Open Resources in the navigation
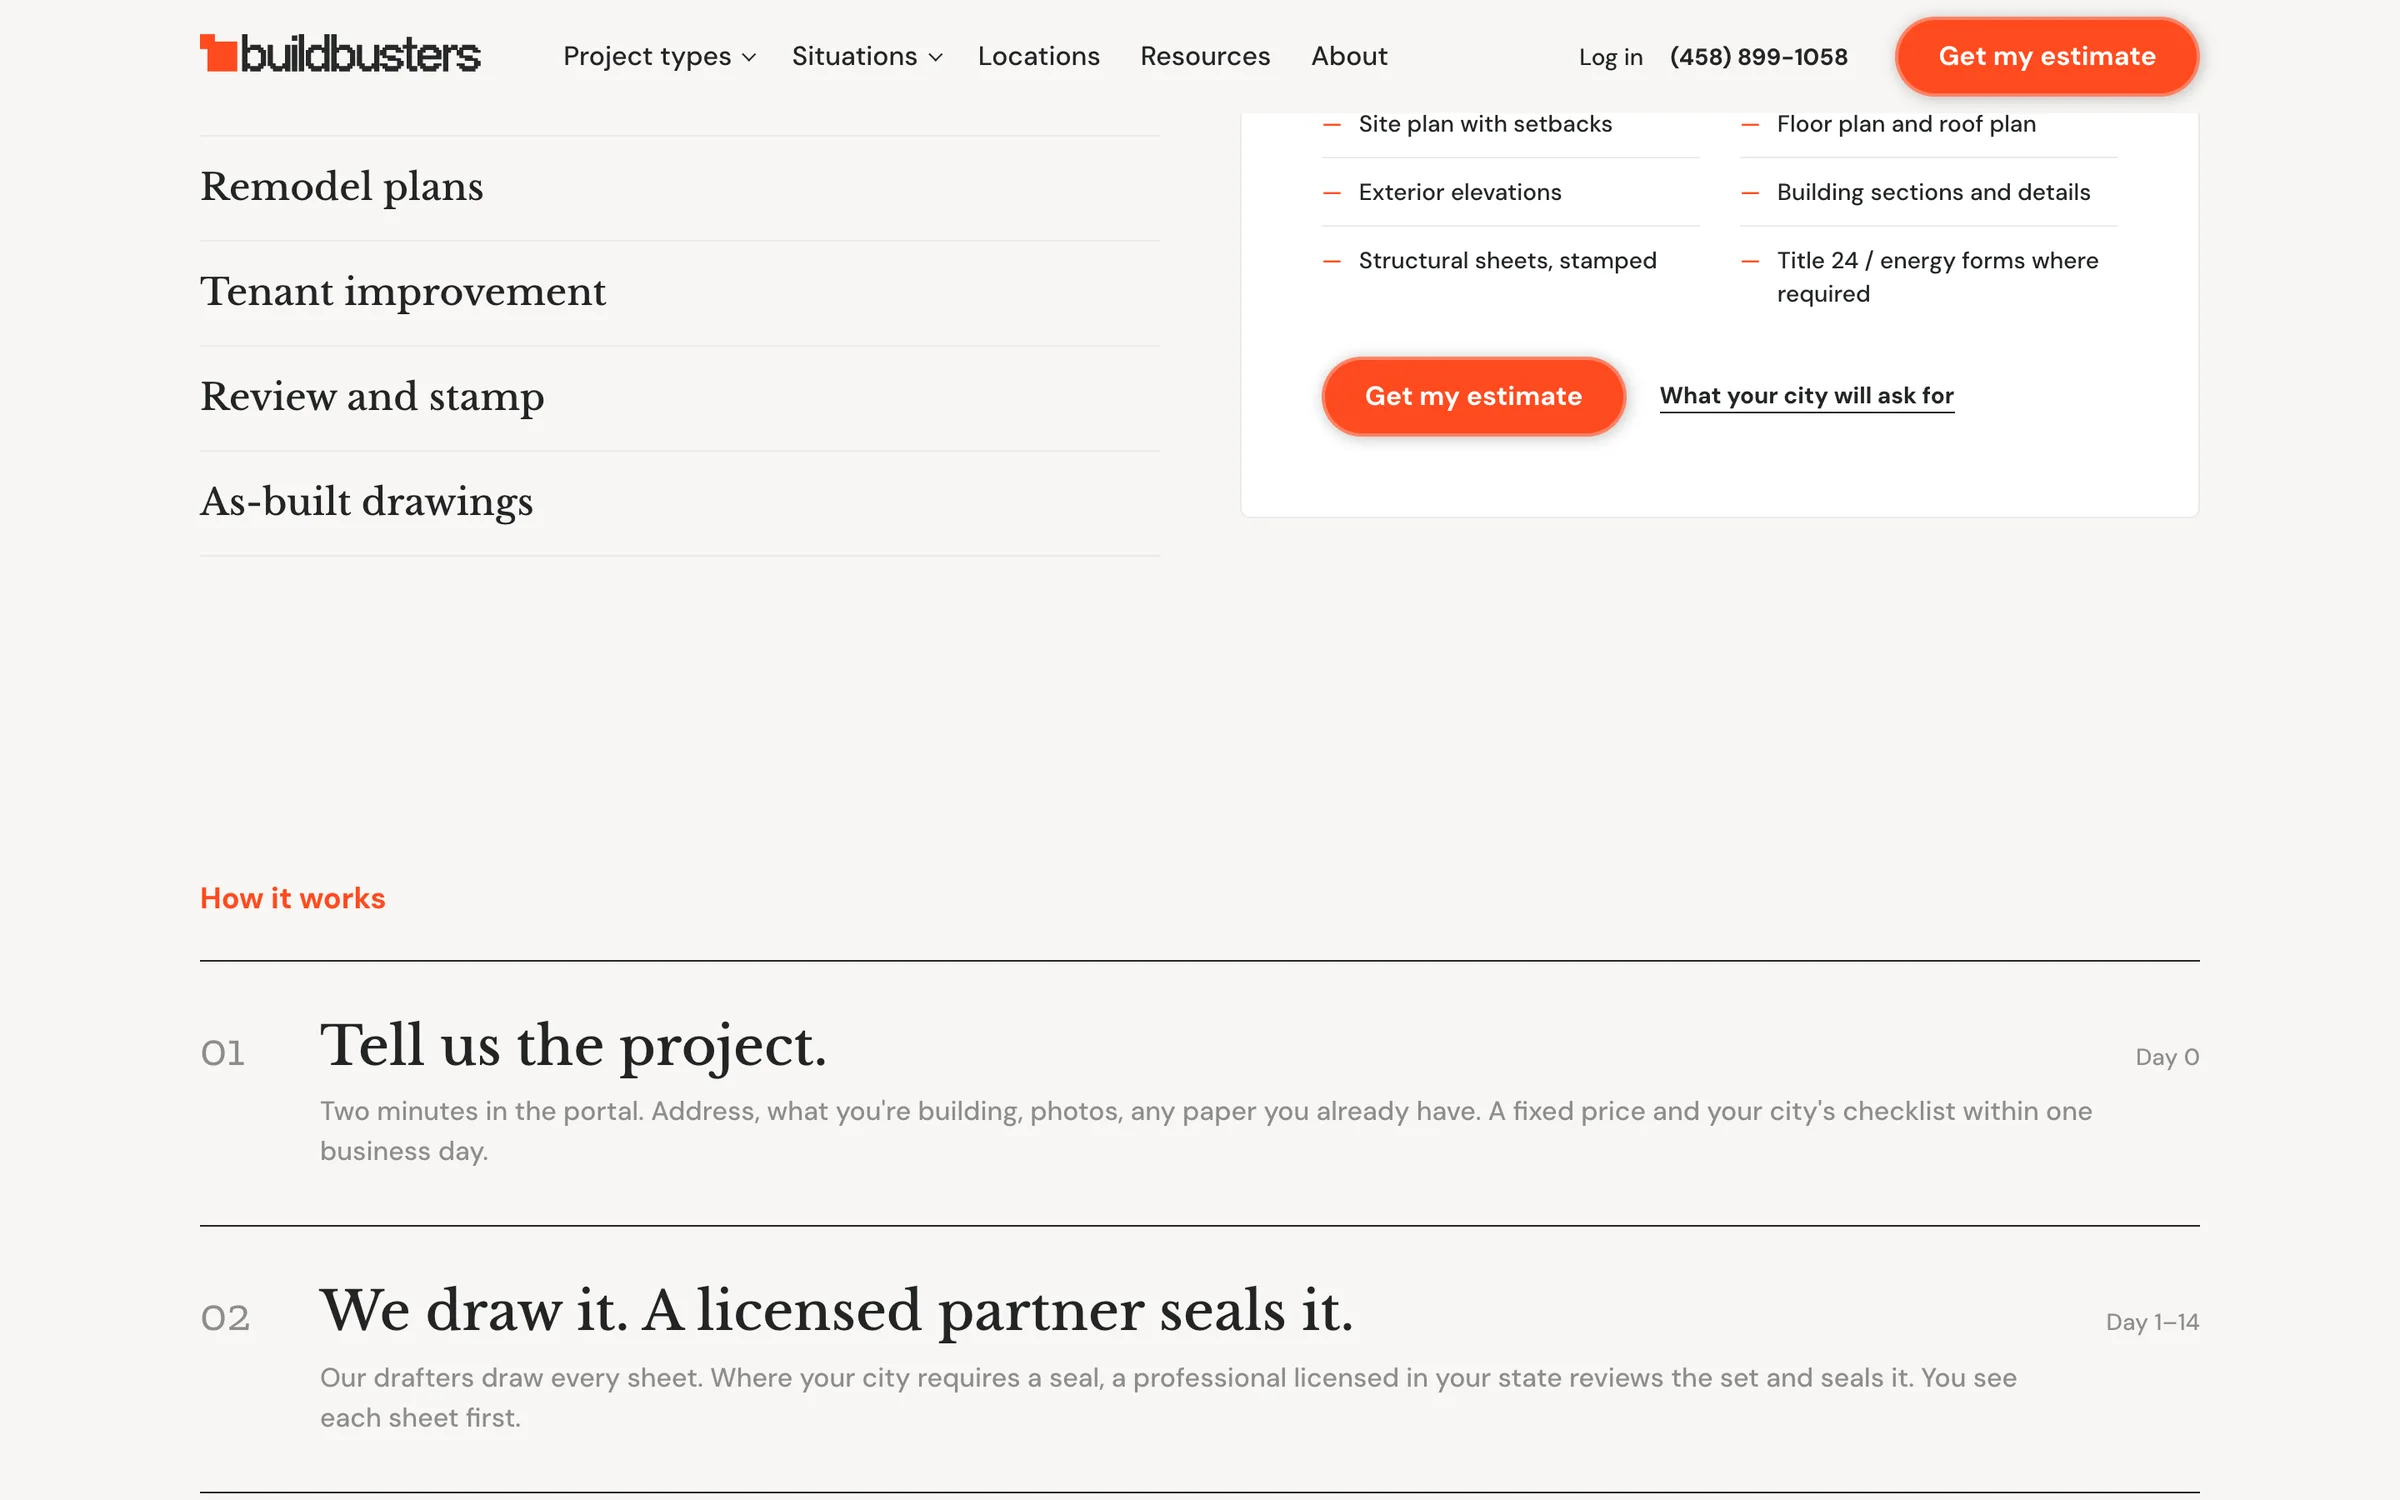Screen dimensions: 2400x1500 pyautogui.click(x=1205, y=56)
